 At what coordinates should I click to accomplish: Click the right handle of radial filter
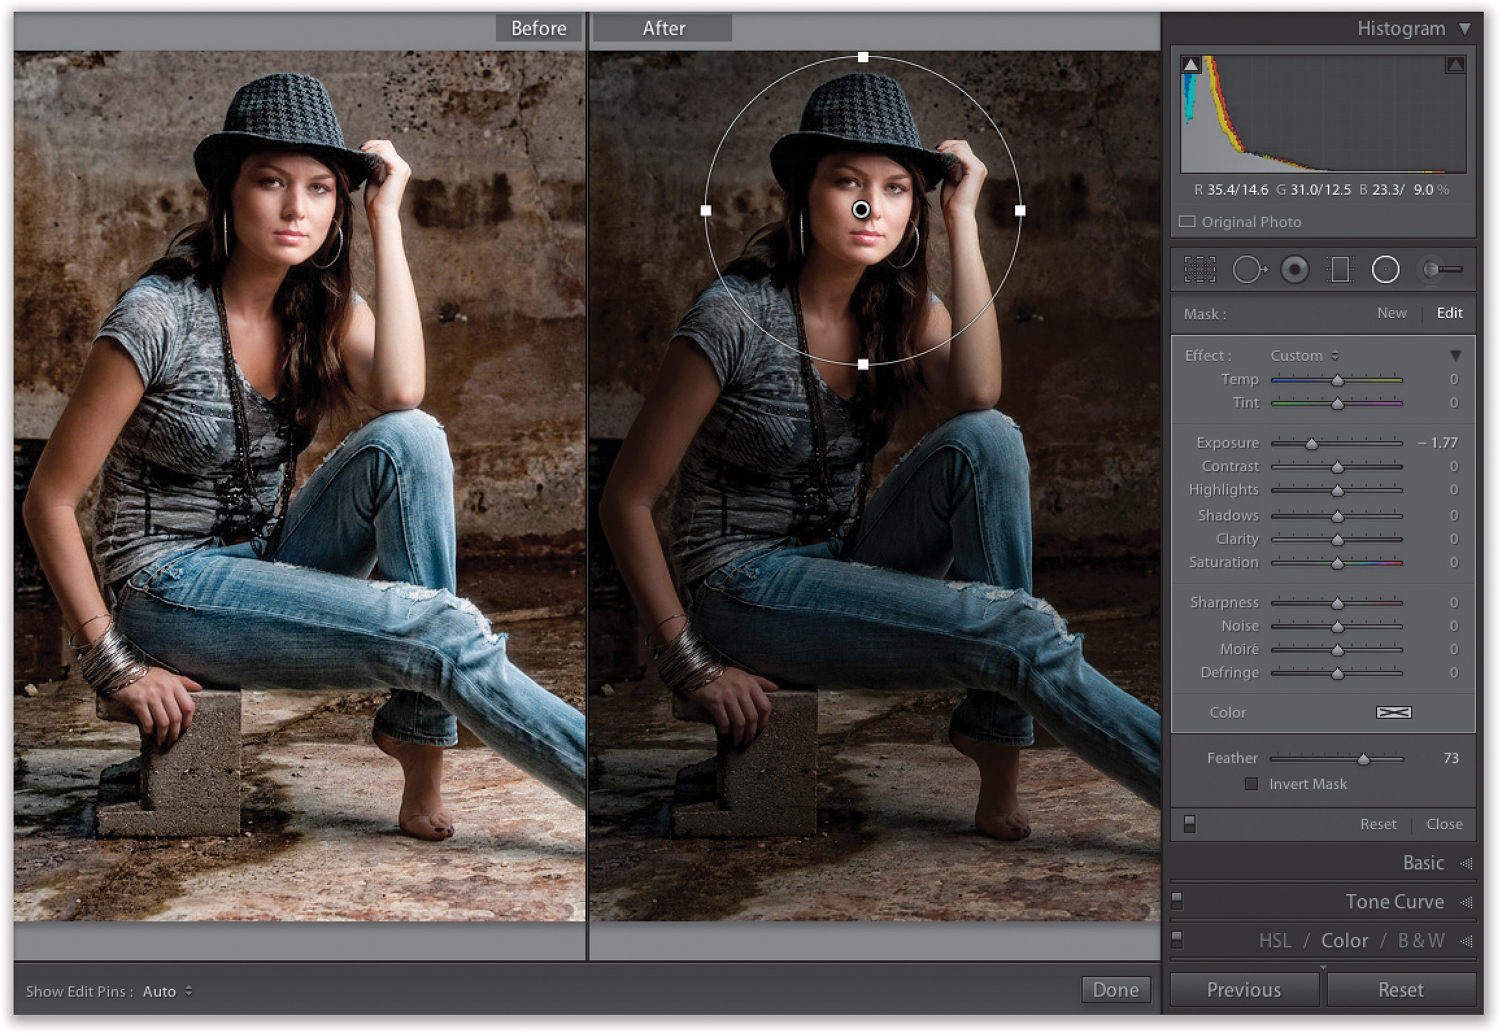tap(1020, 210)
